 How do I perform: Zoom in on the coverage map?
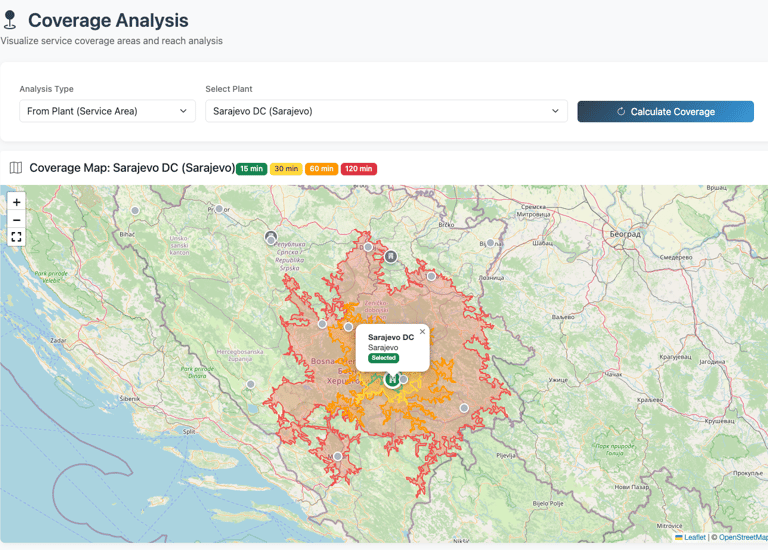click(x=16, y=202)
